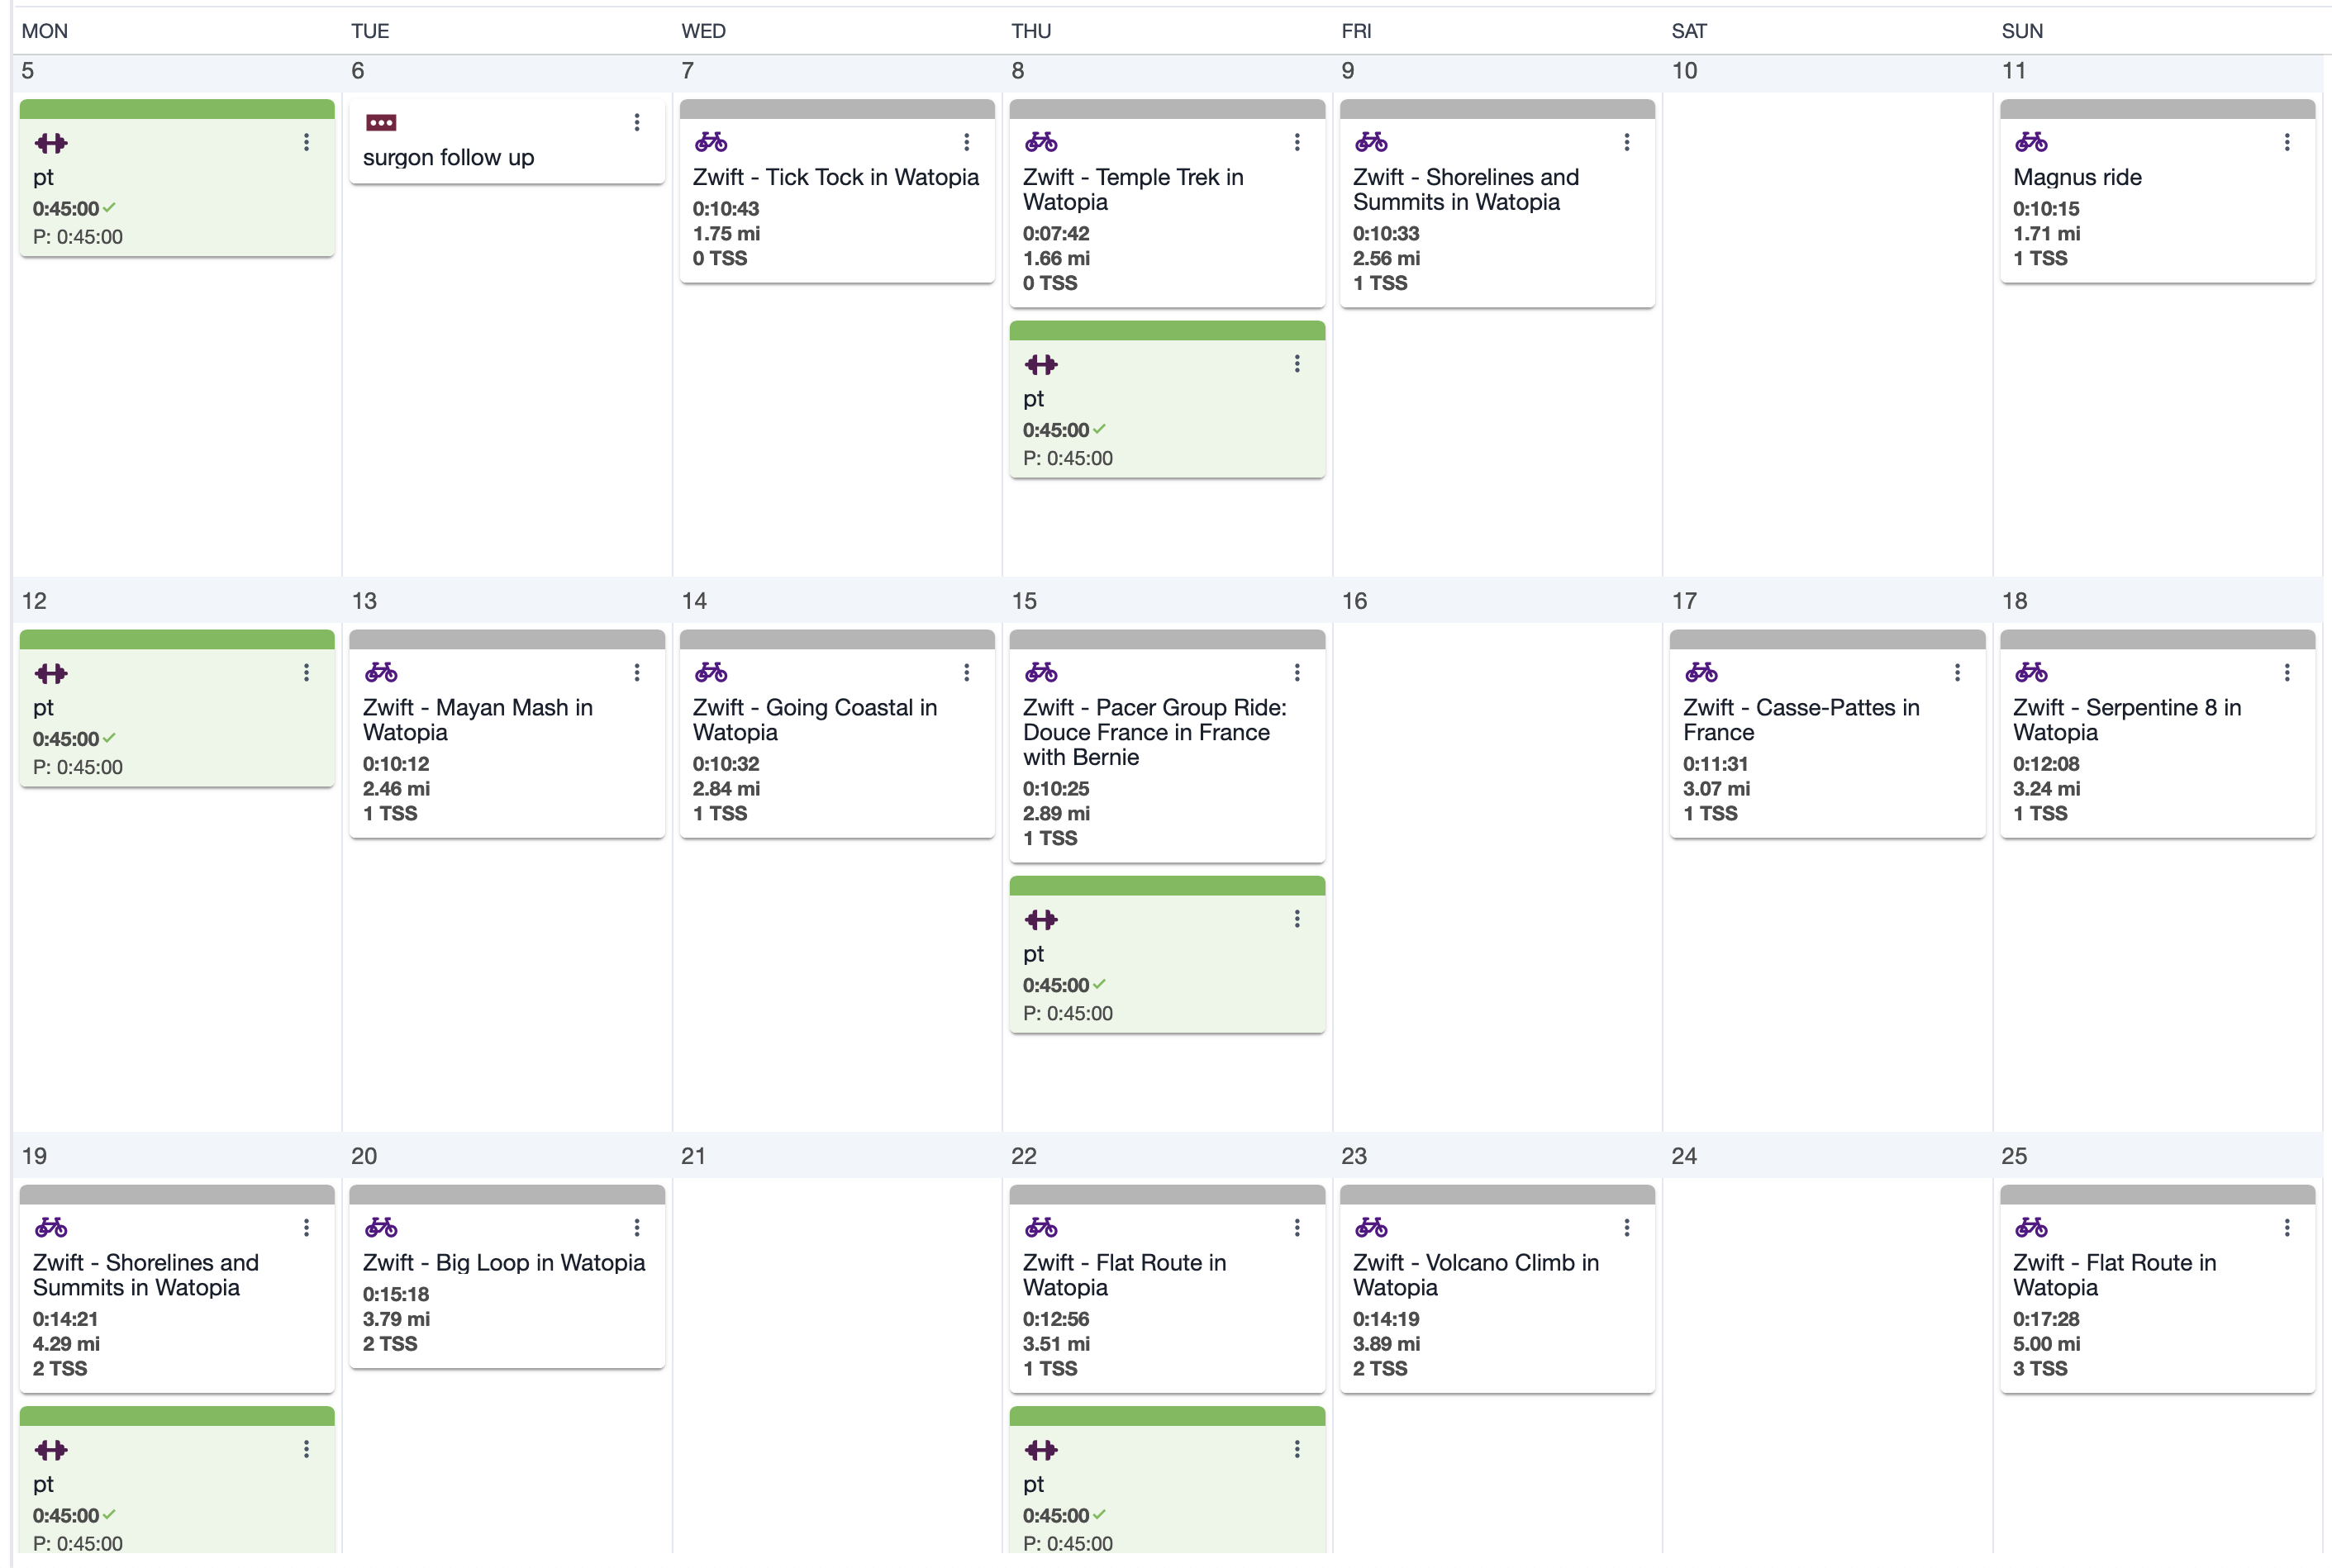Click strength icon on Monday 5 pt workout
The height and width of the screenshot is (1568, 2332).
pyautogui.click(x=51, y=143)
